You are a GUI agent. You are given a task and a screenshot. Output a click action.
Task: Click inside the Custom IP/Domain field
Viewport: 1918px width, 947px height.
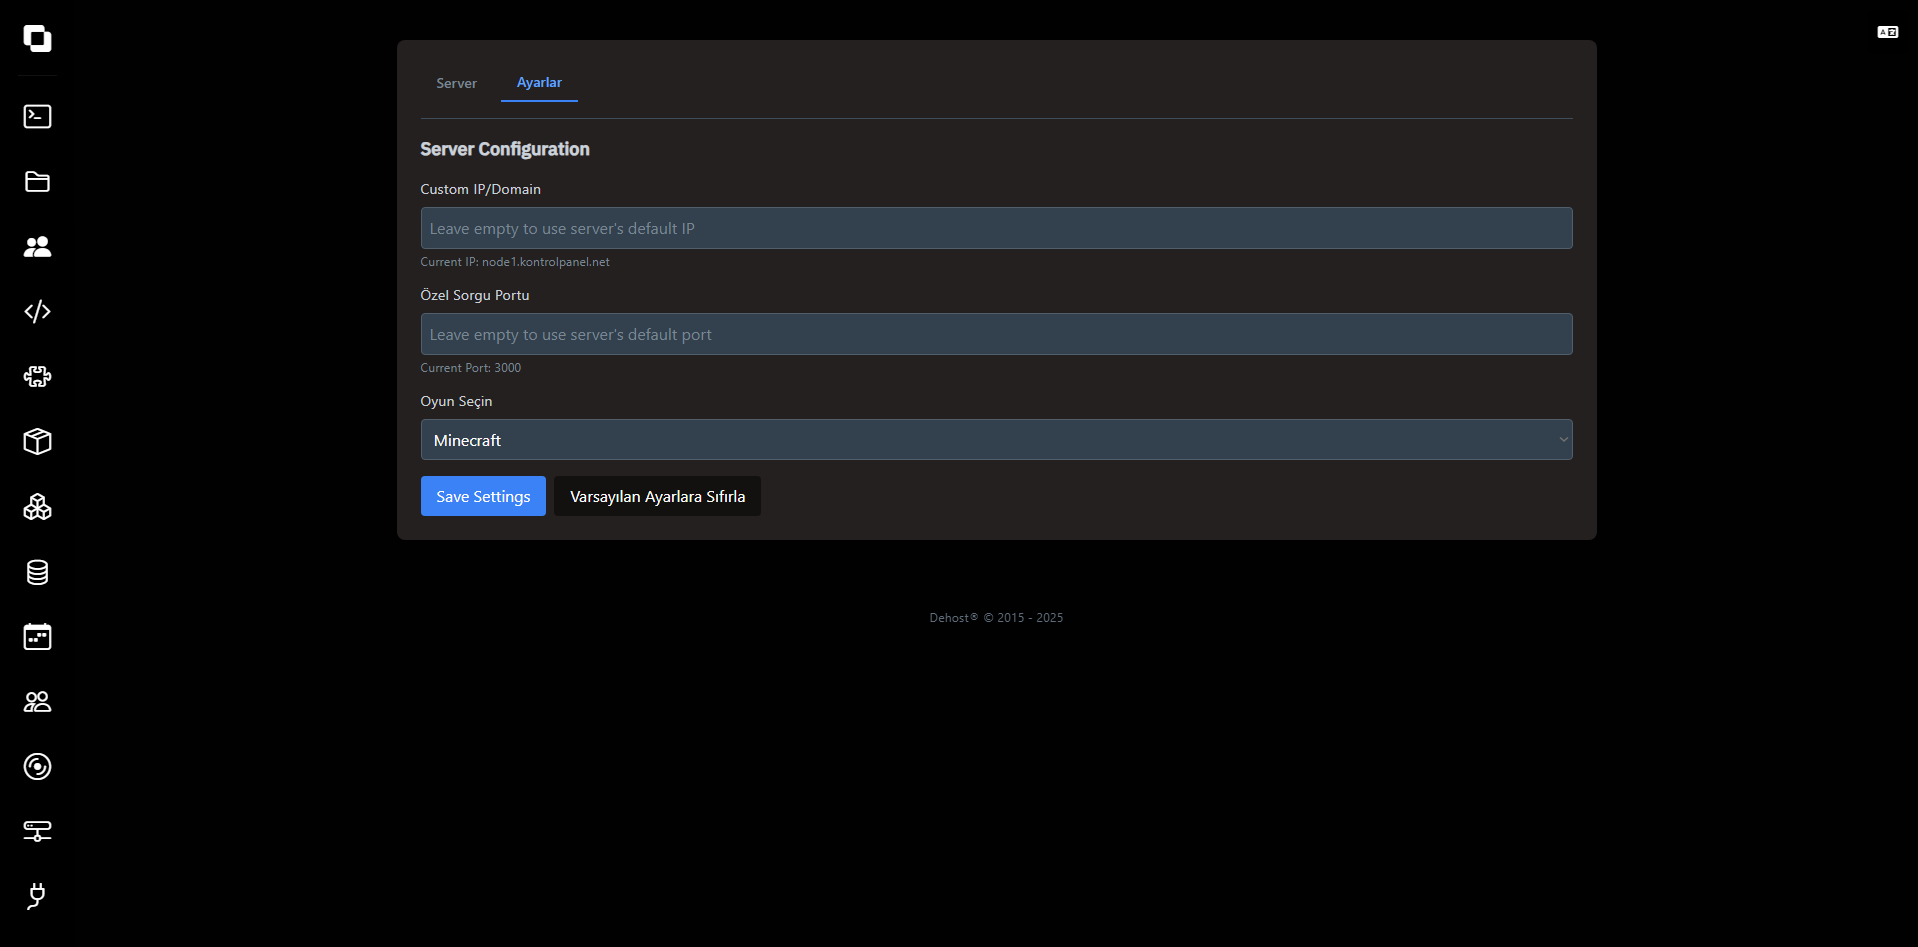[x=996, y=229]
